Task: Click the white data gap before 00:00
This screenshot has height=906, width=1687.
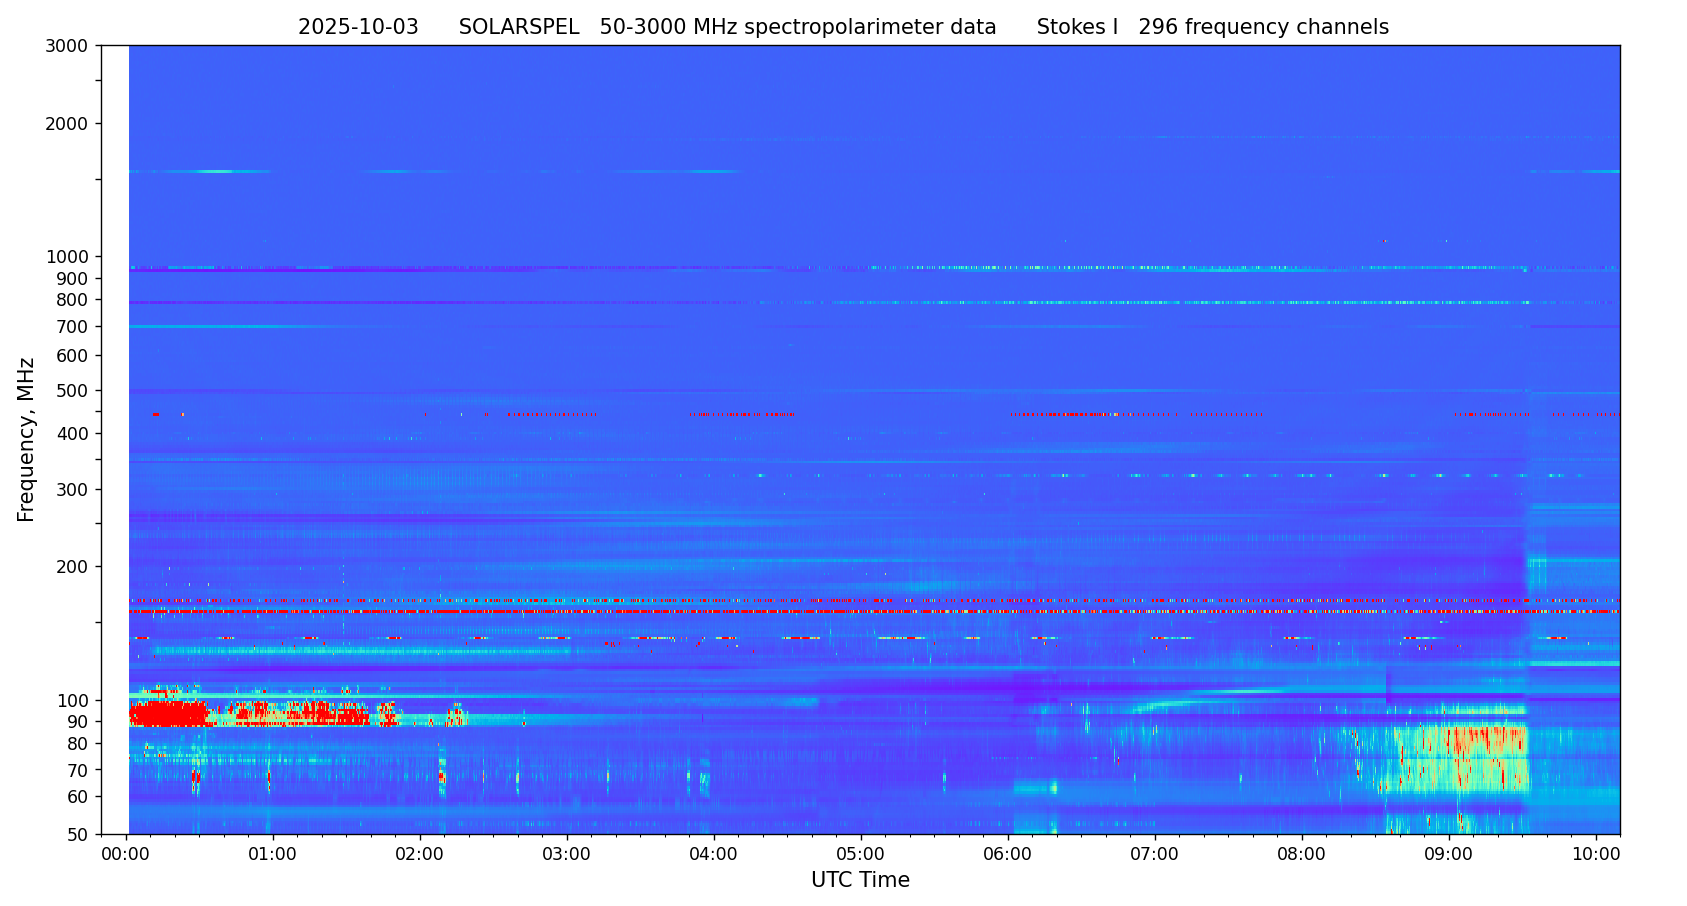Action: [115, 439]
